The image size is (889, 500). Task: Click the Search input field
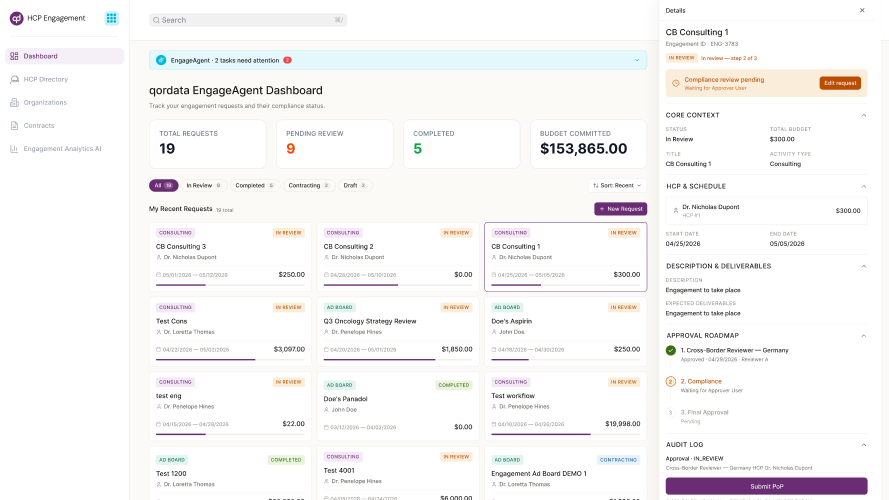[x=248, y=20]
